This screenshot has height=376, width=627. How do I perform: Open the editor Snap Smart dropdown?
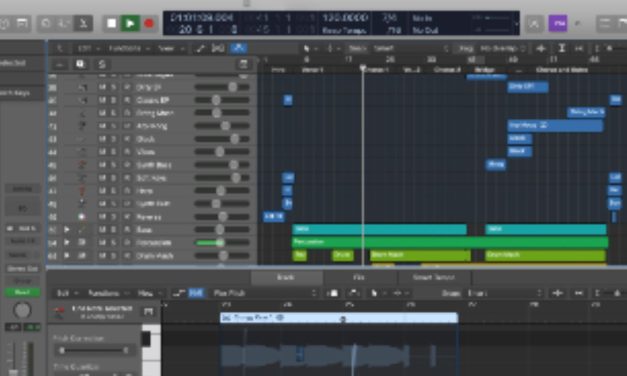pyautogui.click(x=505, y=293)
